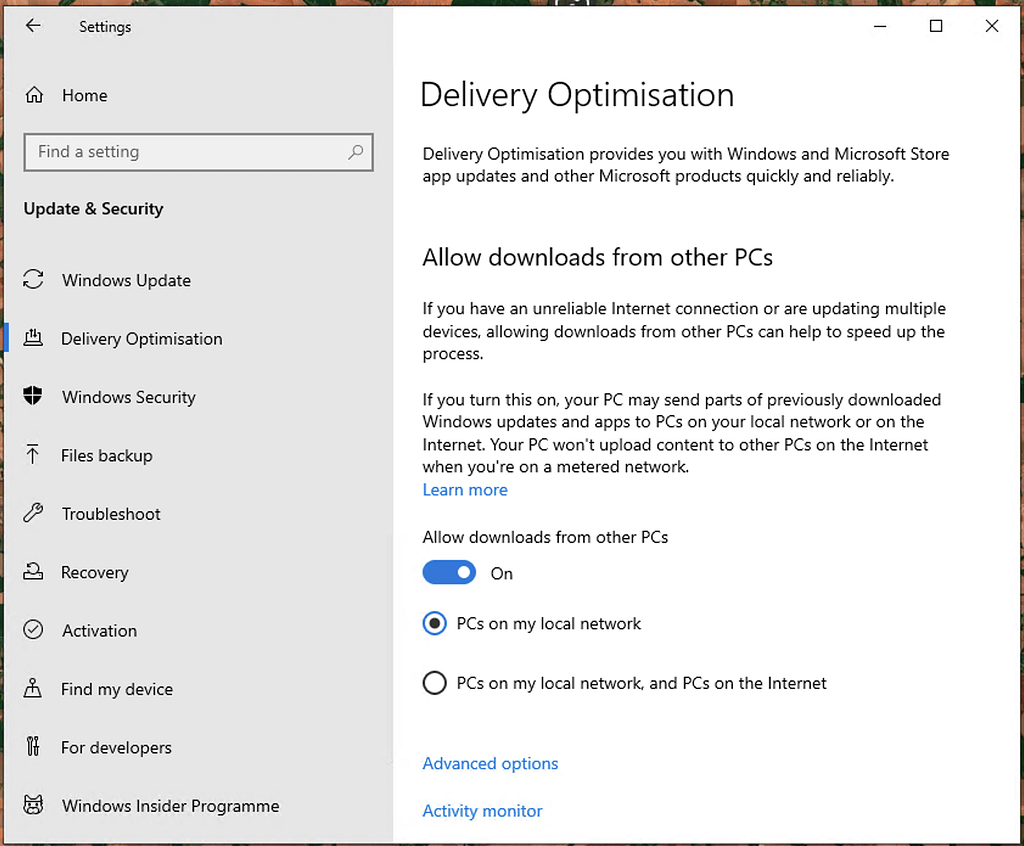The image size is (1024, 846).
Task: Click the Activation checkmark circle icon
Action: click(x=33, y=630)
